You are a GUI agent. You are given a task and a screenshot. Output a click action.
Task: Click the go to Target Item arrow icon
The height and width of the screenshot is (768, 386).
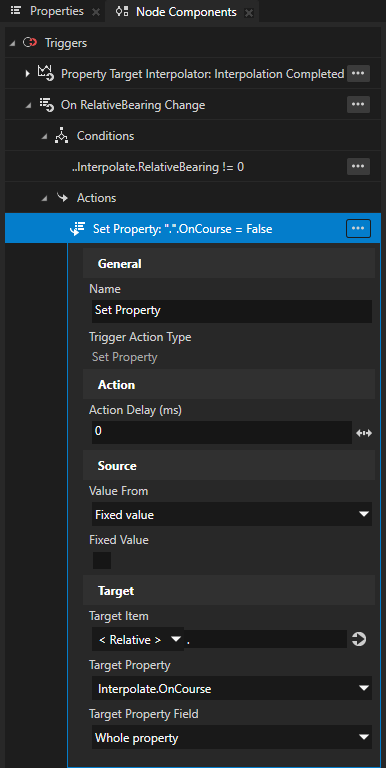359,639
